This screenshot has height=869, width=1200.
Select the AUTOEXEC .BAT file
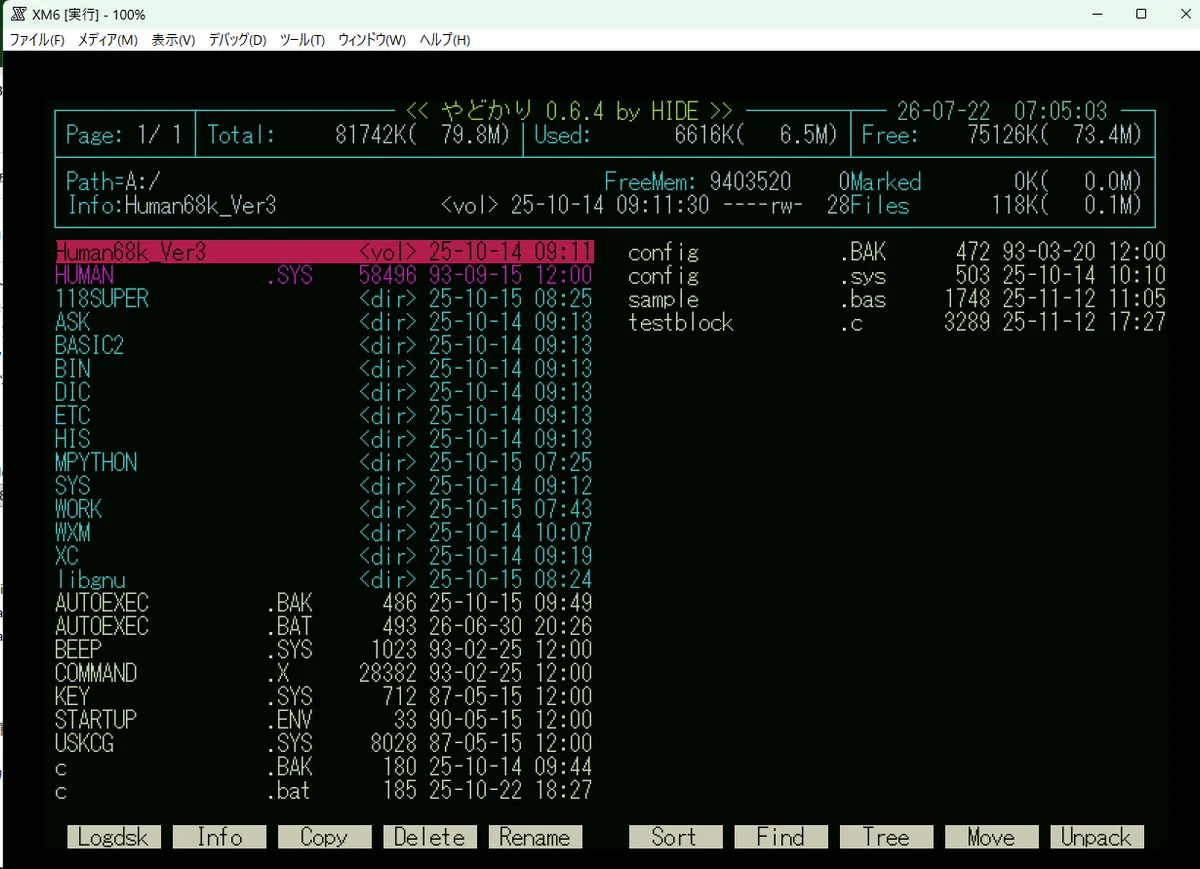[x=324, y=626]
